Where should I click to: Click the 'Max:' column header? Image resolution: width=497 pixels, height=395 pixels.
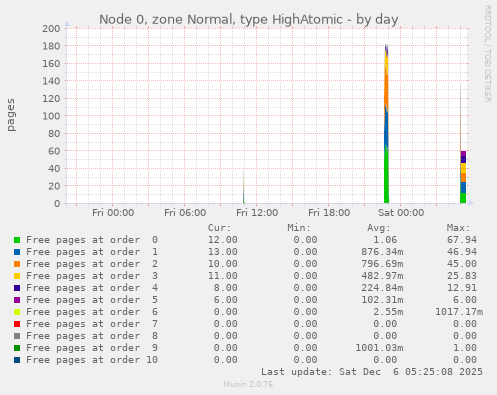(x=458, y=228)
